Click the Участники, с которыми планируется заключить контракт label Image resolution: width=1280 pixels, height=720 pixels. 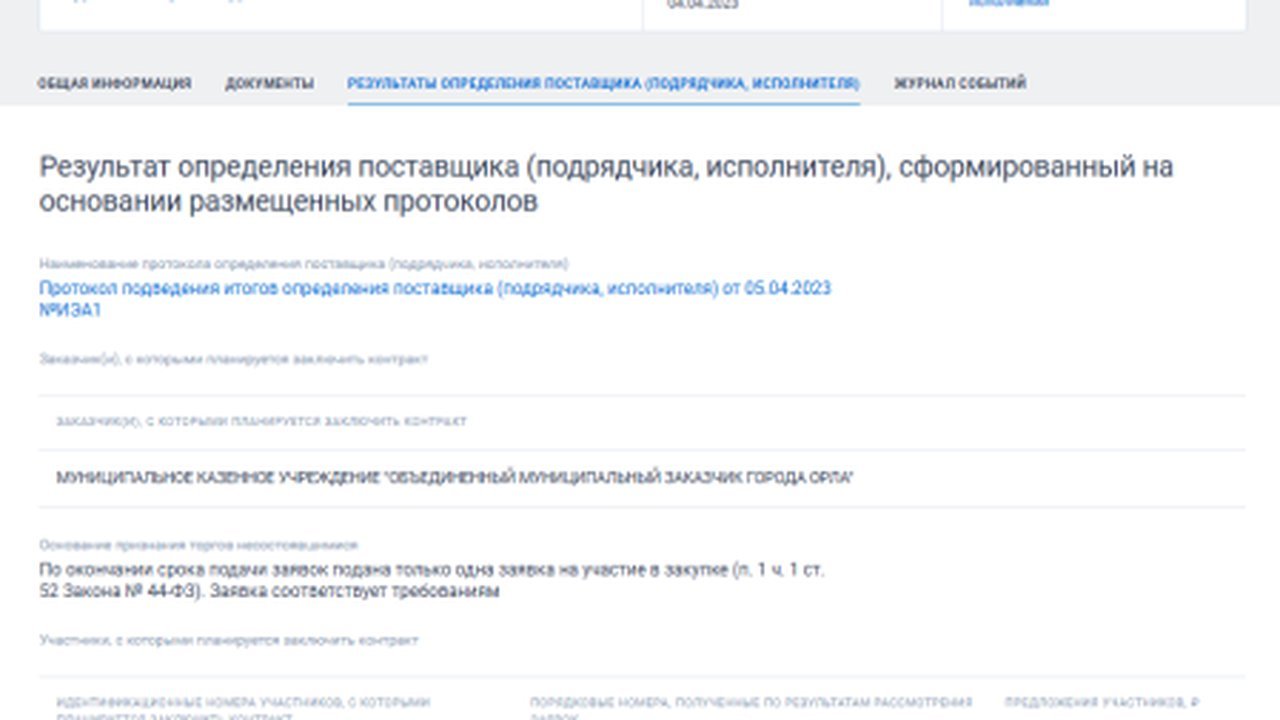point(229,640)
